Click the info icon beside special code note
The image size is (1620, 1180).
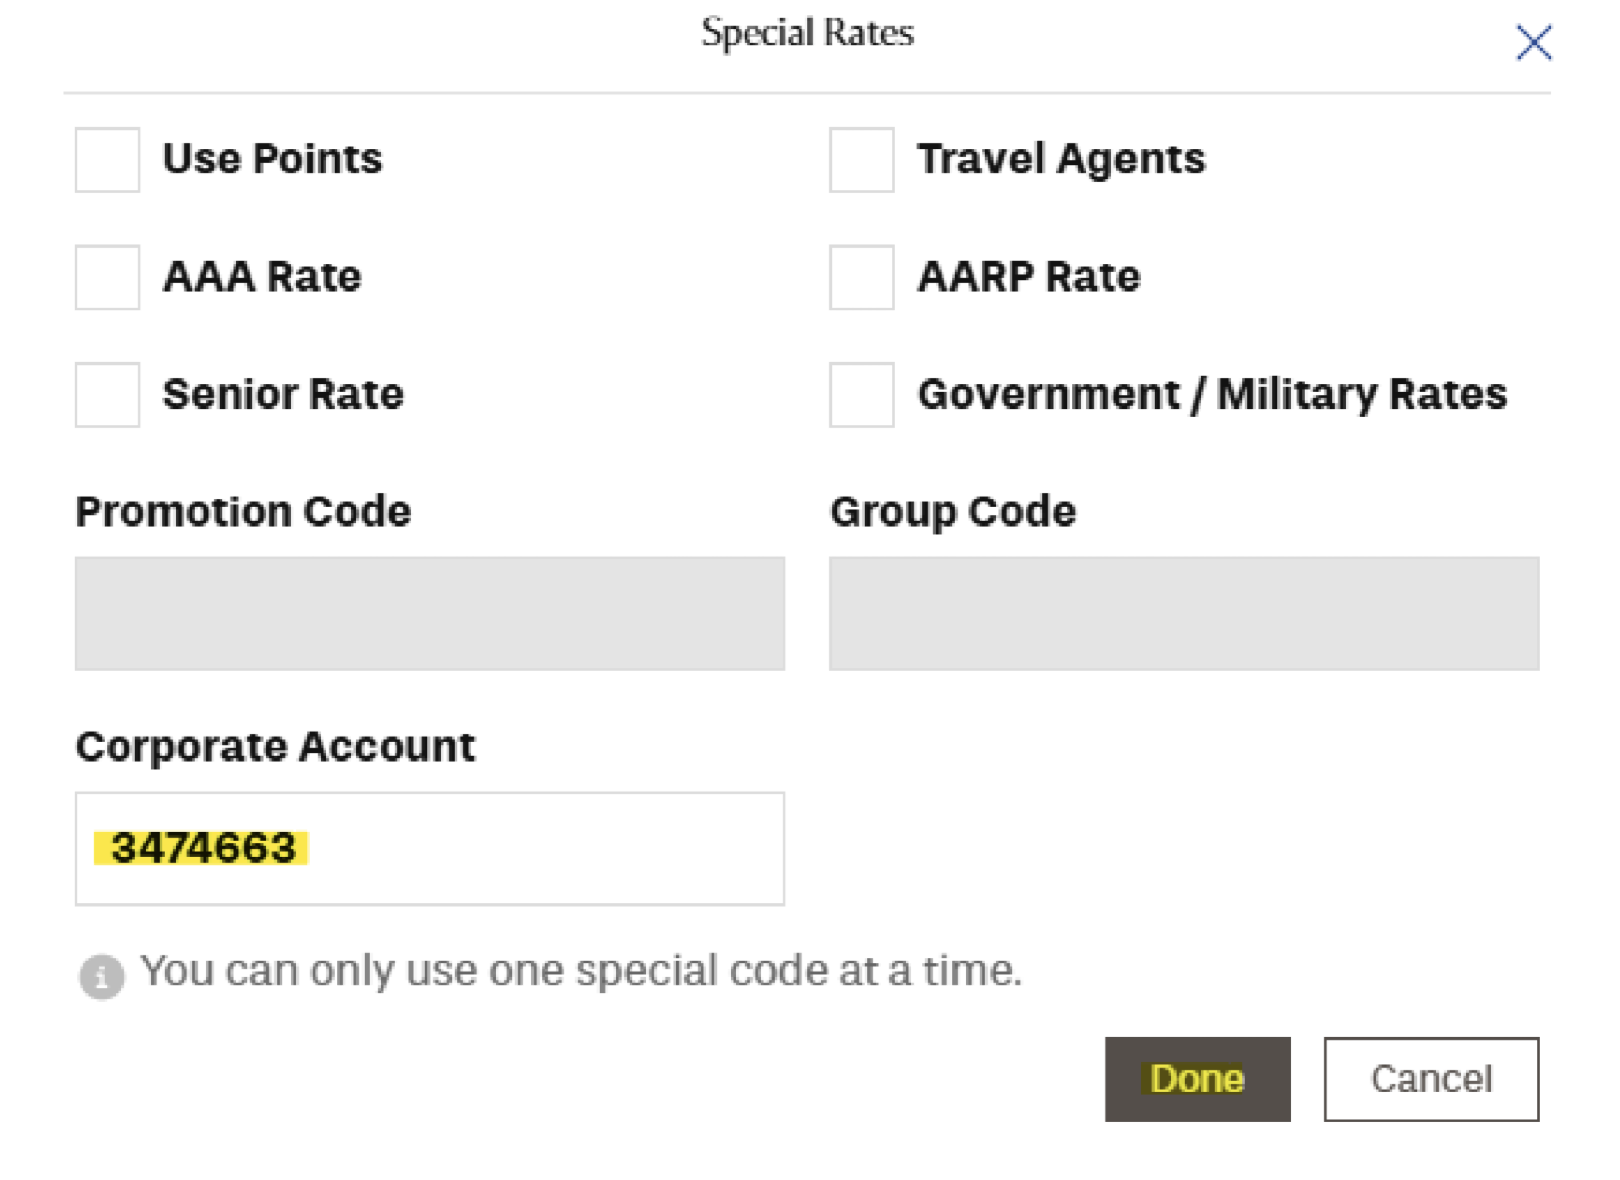click(102, 976)
